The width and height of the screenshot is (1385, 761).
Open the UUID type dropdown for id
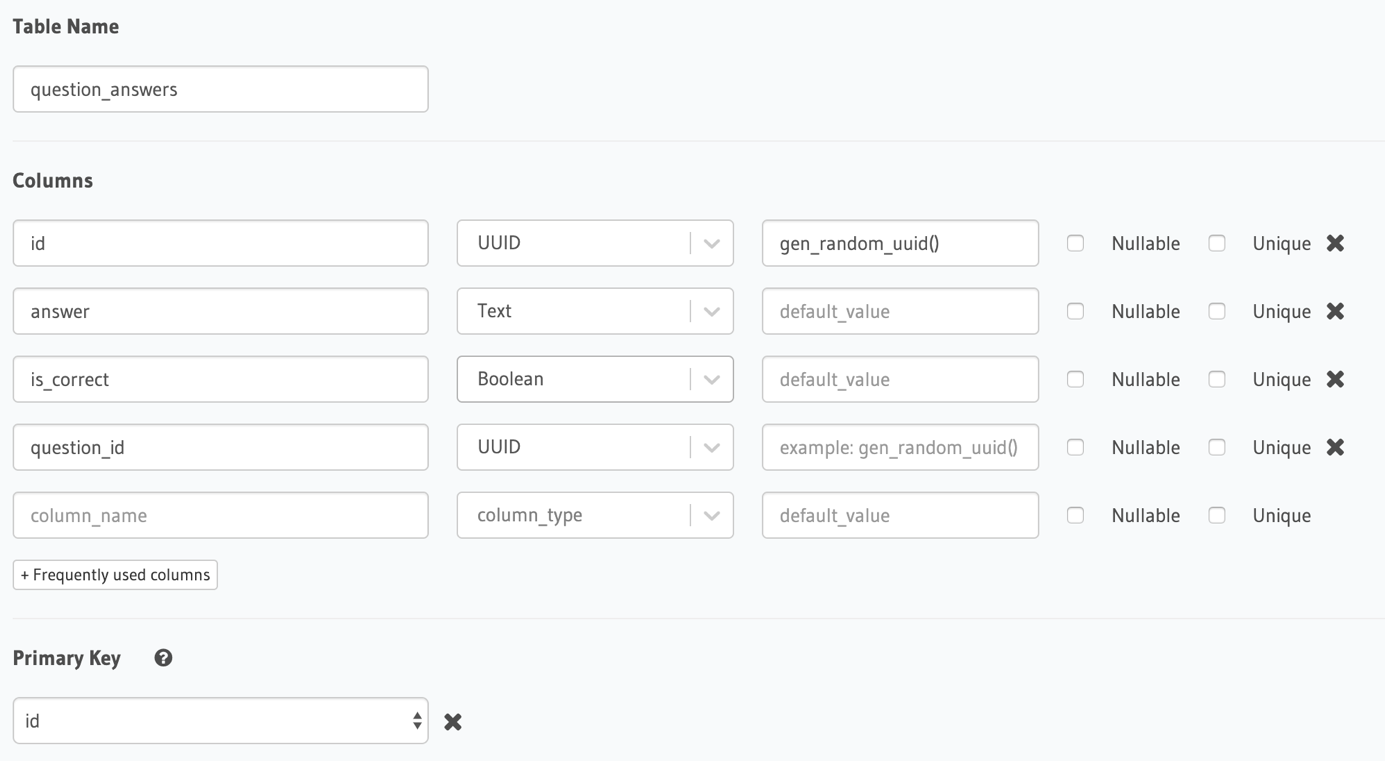click(595, 243)
